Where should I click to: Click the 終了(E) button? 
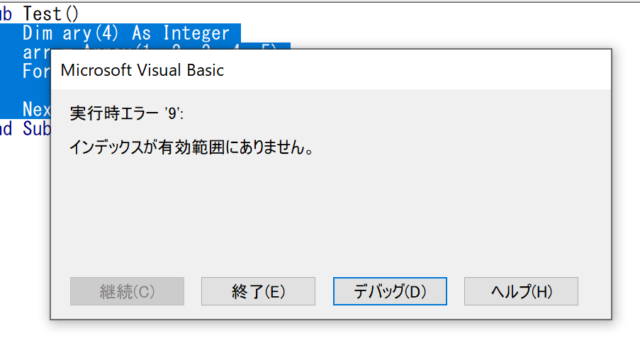click(258, 291)
